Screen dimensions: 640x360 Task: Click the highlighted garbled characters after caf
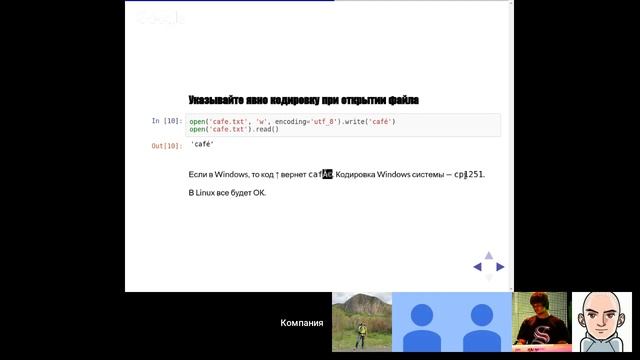(x=327, y=174)
